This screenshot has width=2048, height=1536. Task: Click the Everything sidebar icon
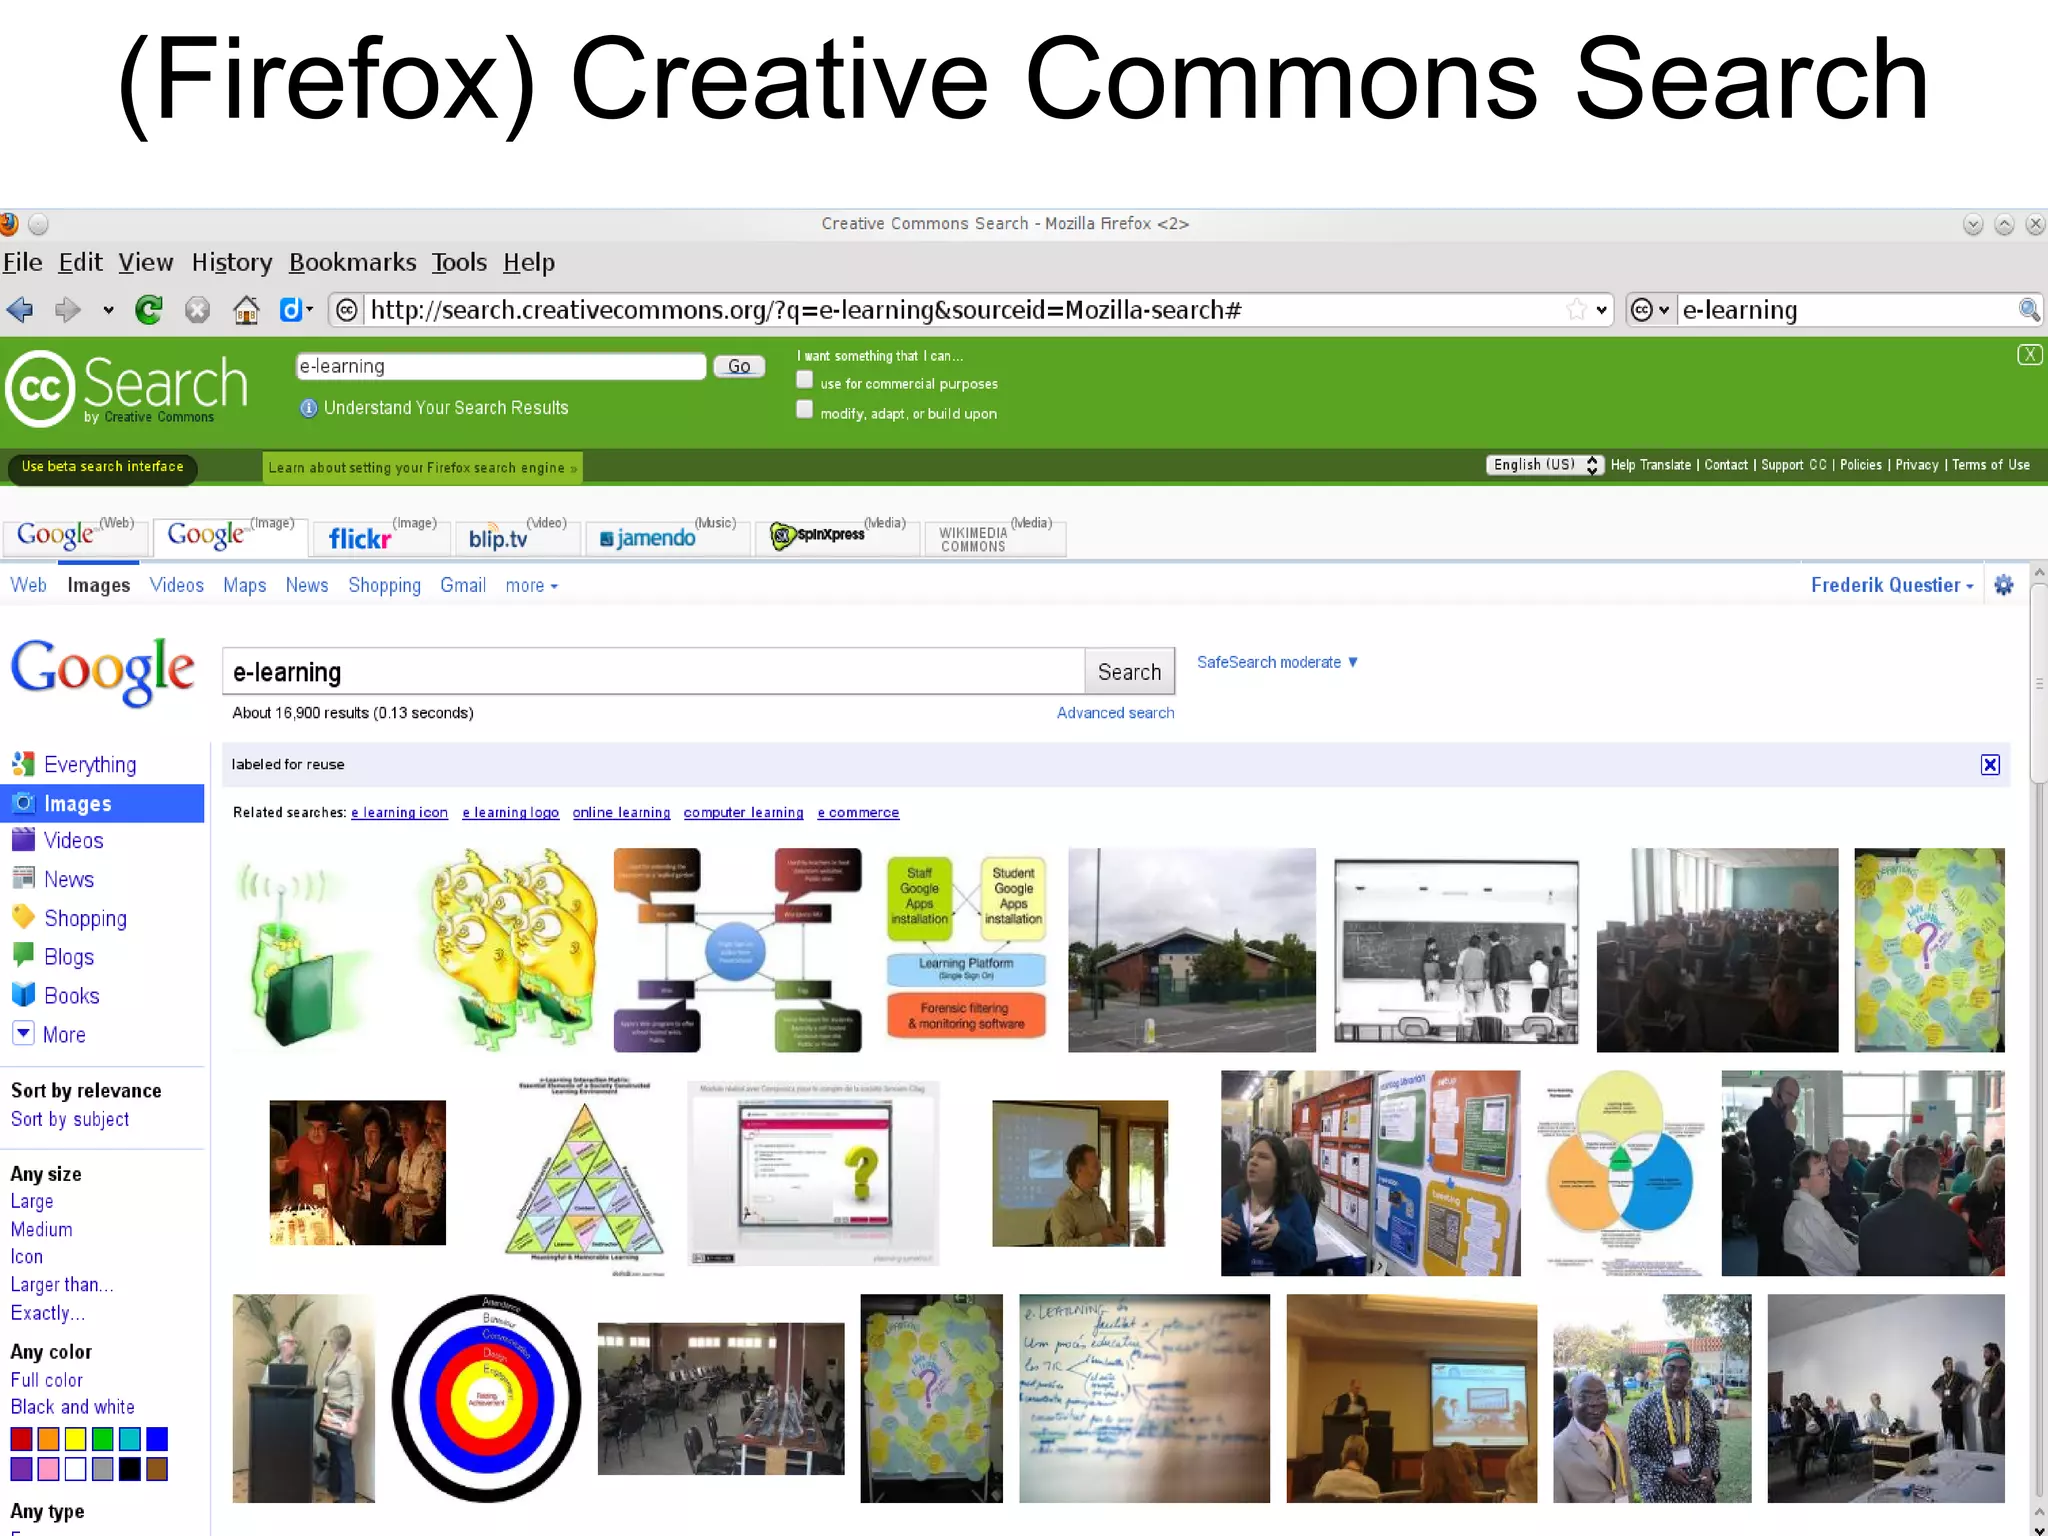[x=23, y=765]
